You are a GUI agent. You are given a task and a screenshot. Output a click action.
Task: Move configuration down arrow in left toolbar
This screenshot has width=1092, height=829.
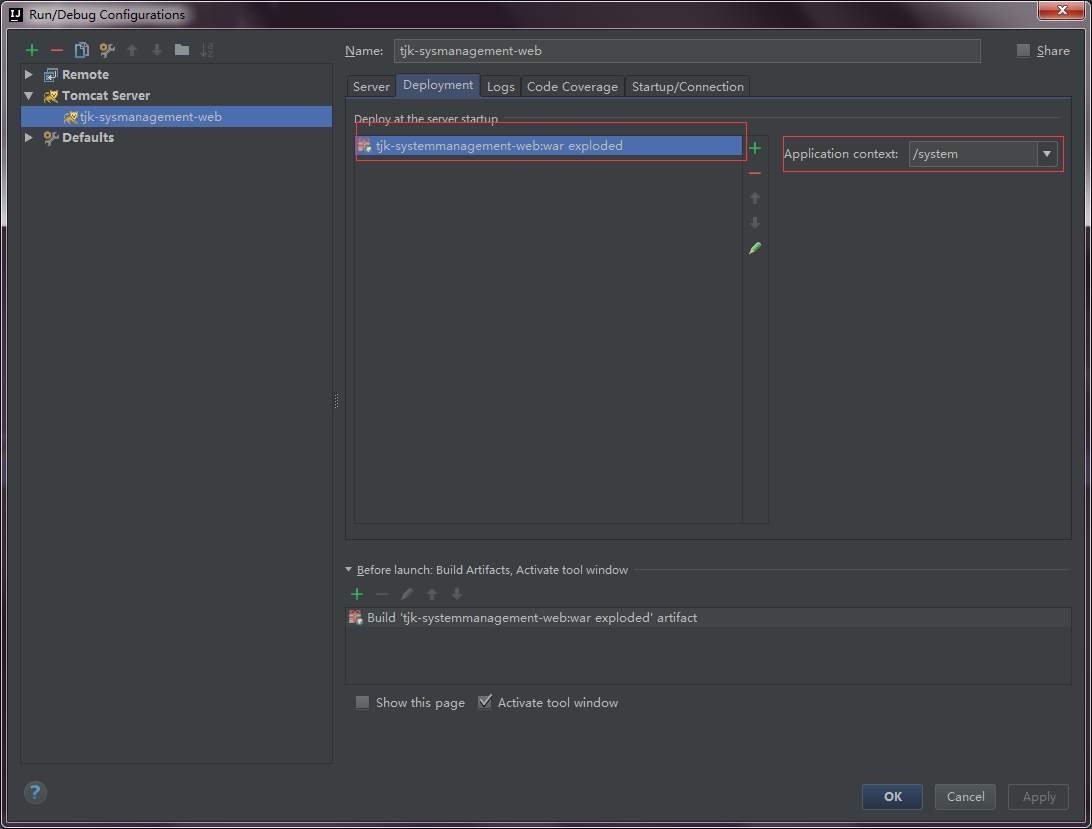157,50
